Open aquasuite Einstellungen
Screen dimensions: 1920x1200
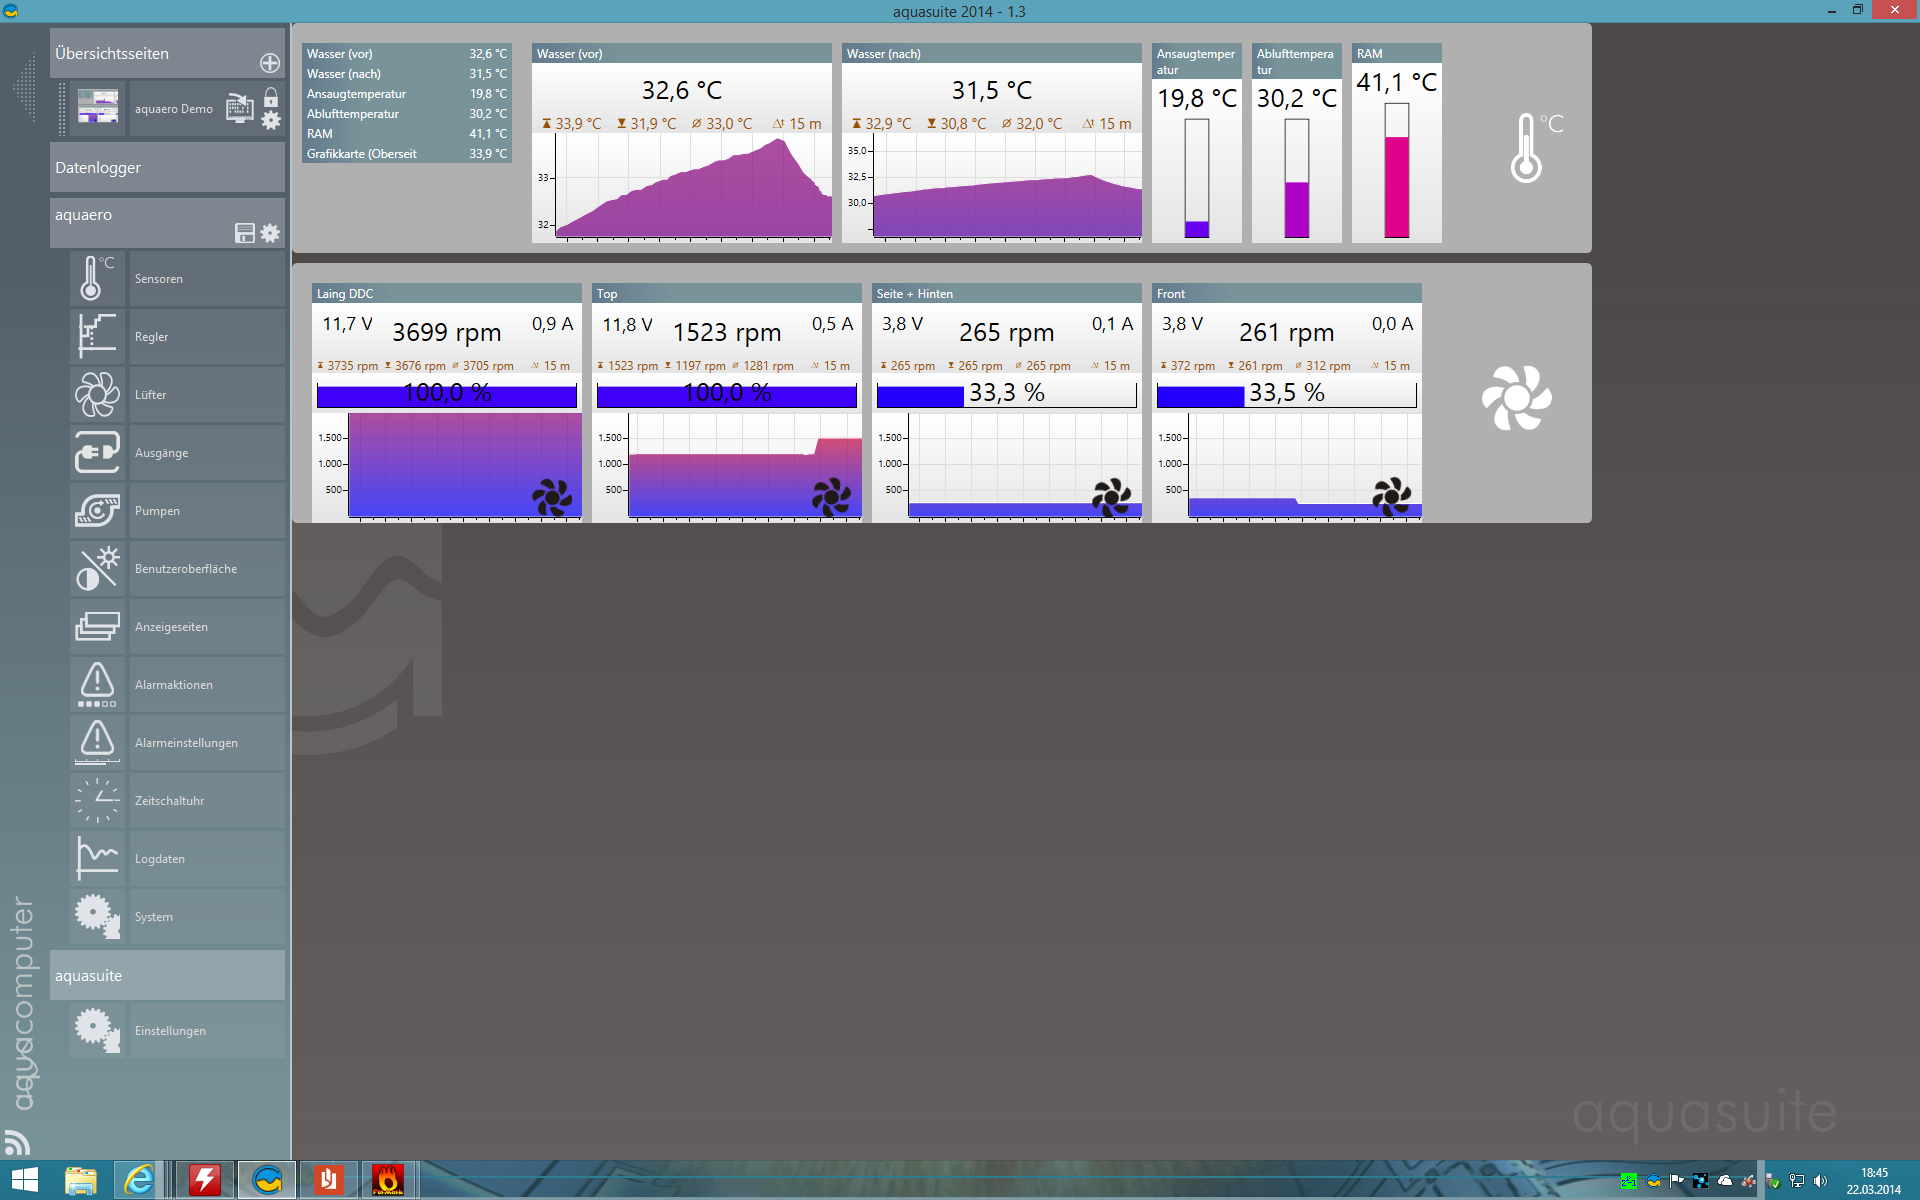coord(170,1031)
